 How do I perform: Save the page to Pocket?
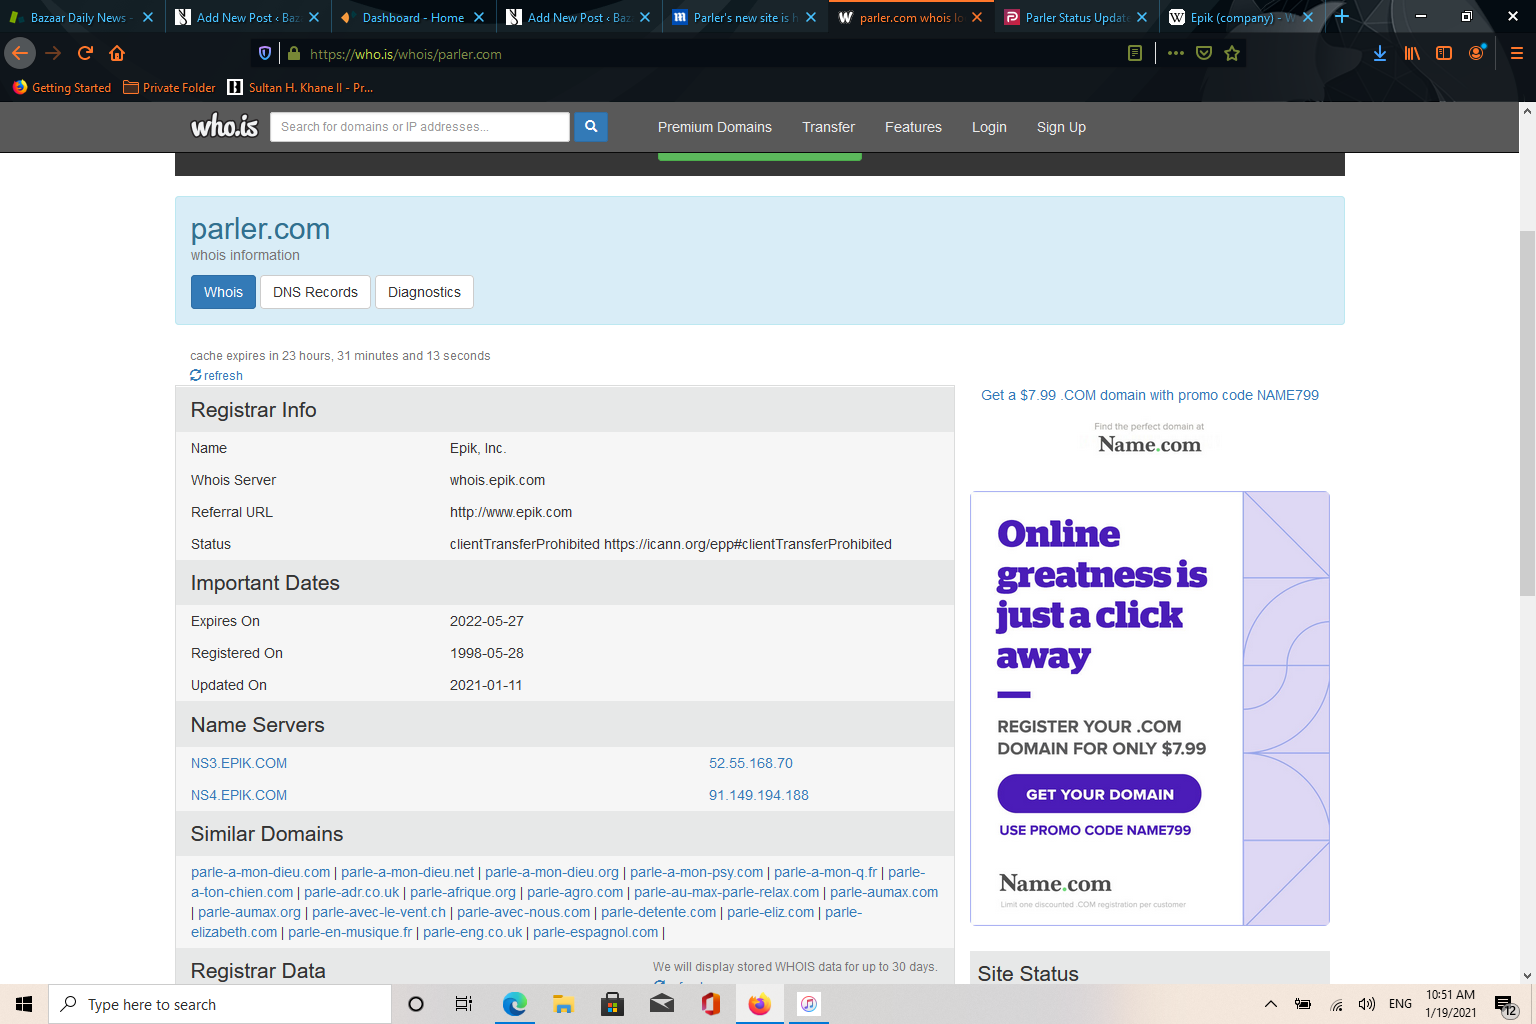[x=1204, y=54]
